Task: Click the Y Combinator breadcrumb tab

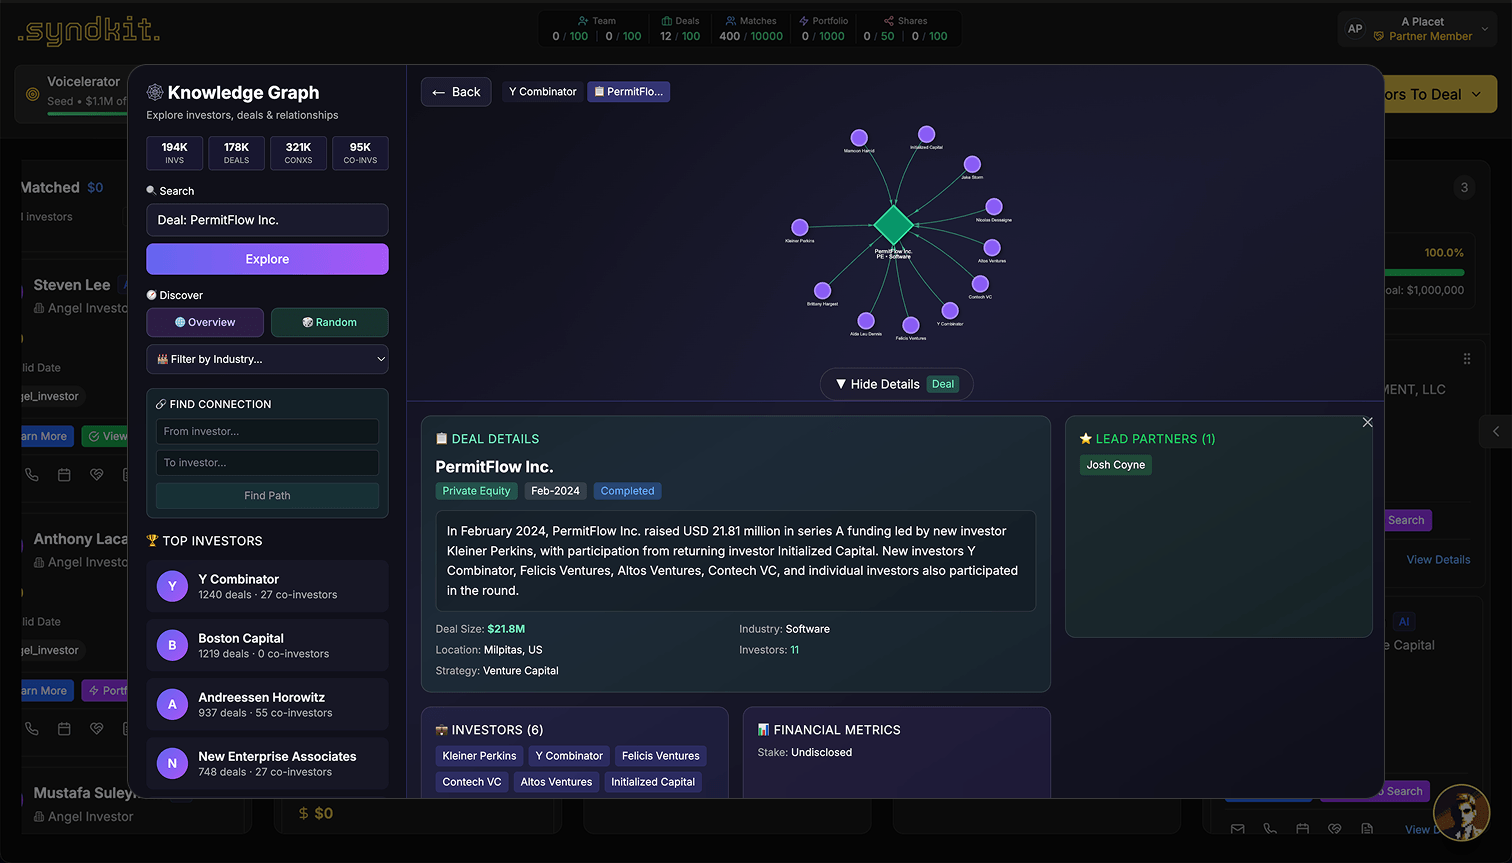Action: [x=543, y=92]
